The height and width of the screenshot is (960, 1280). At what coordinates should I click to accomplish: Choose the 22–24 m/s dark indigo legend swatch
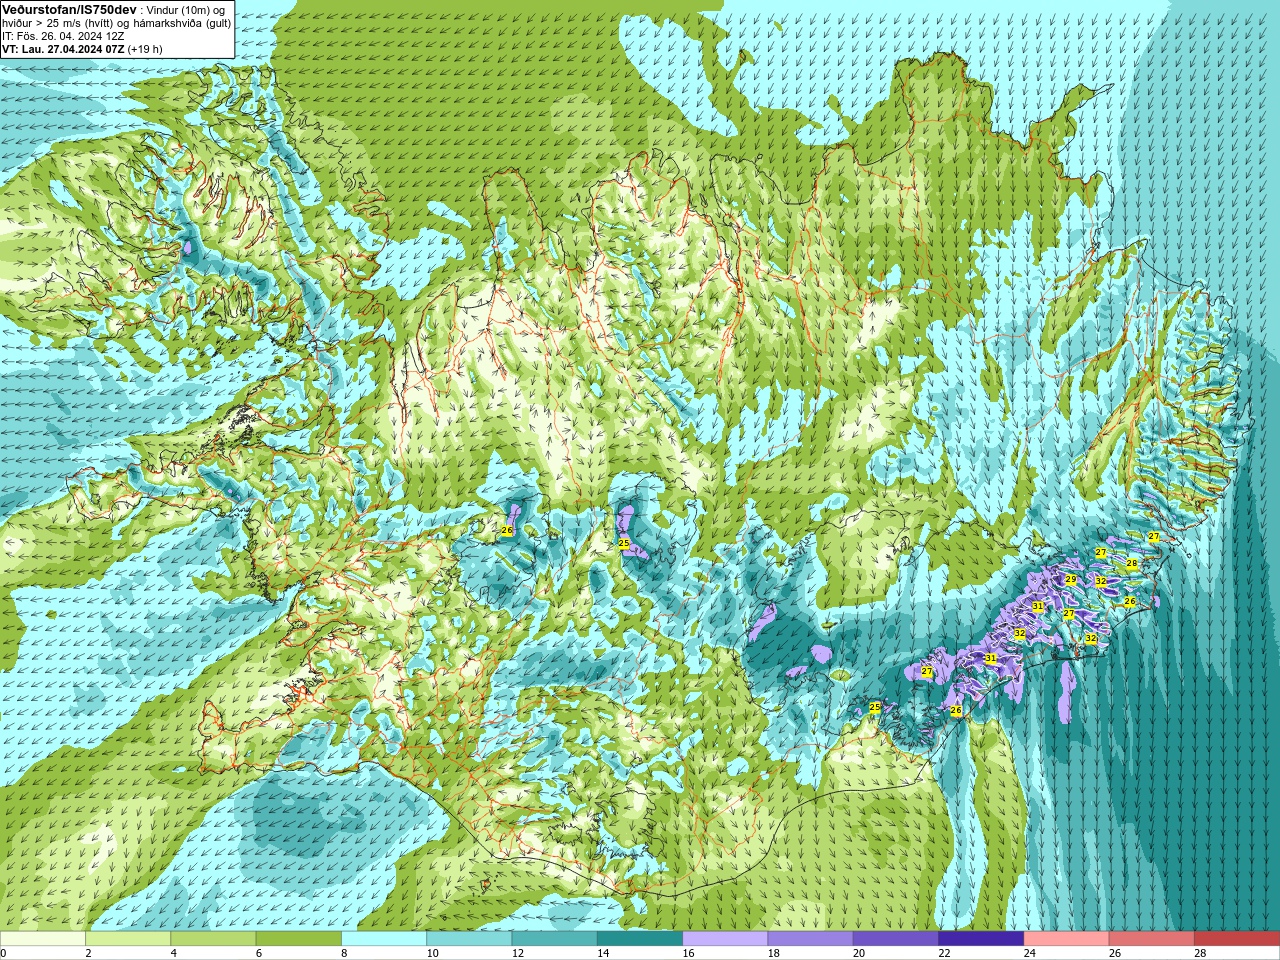[981, 939]
